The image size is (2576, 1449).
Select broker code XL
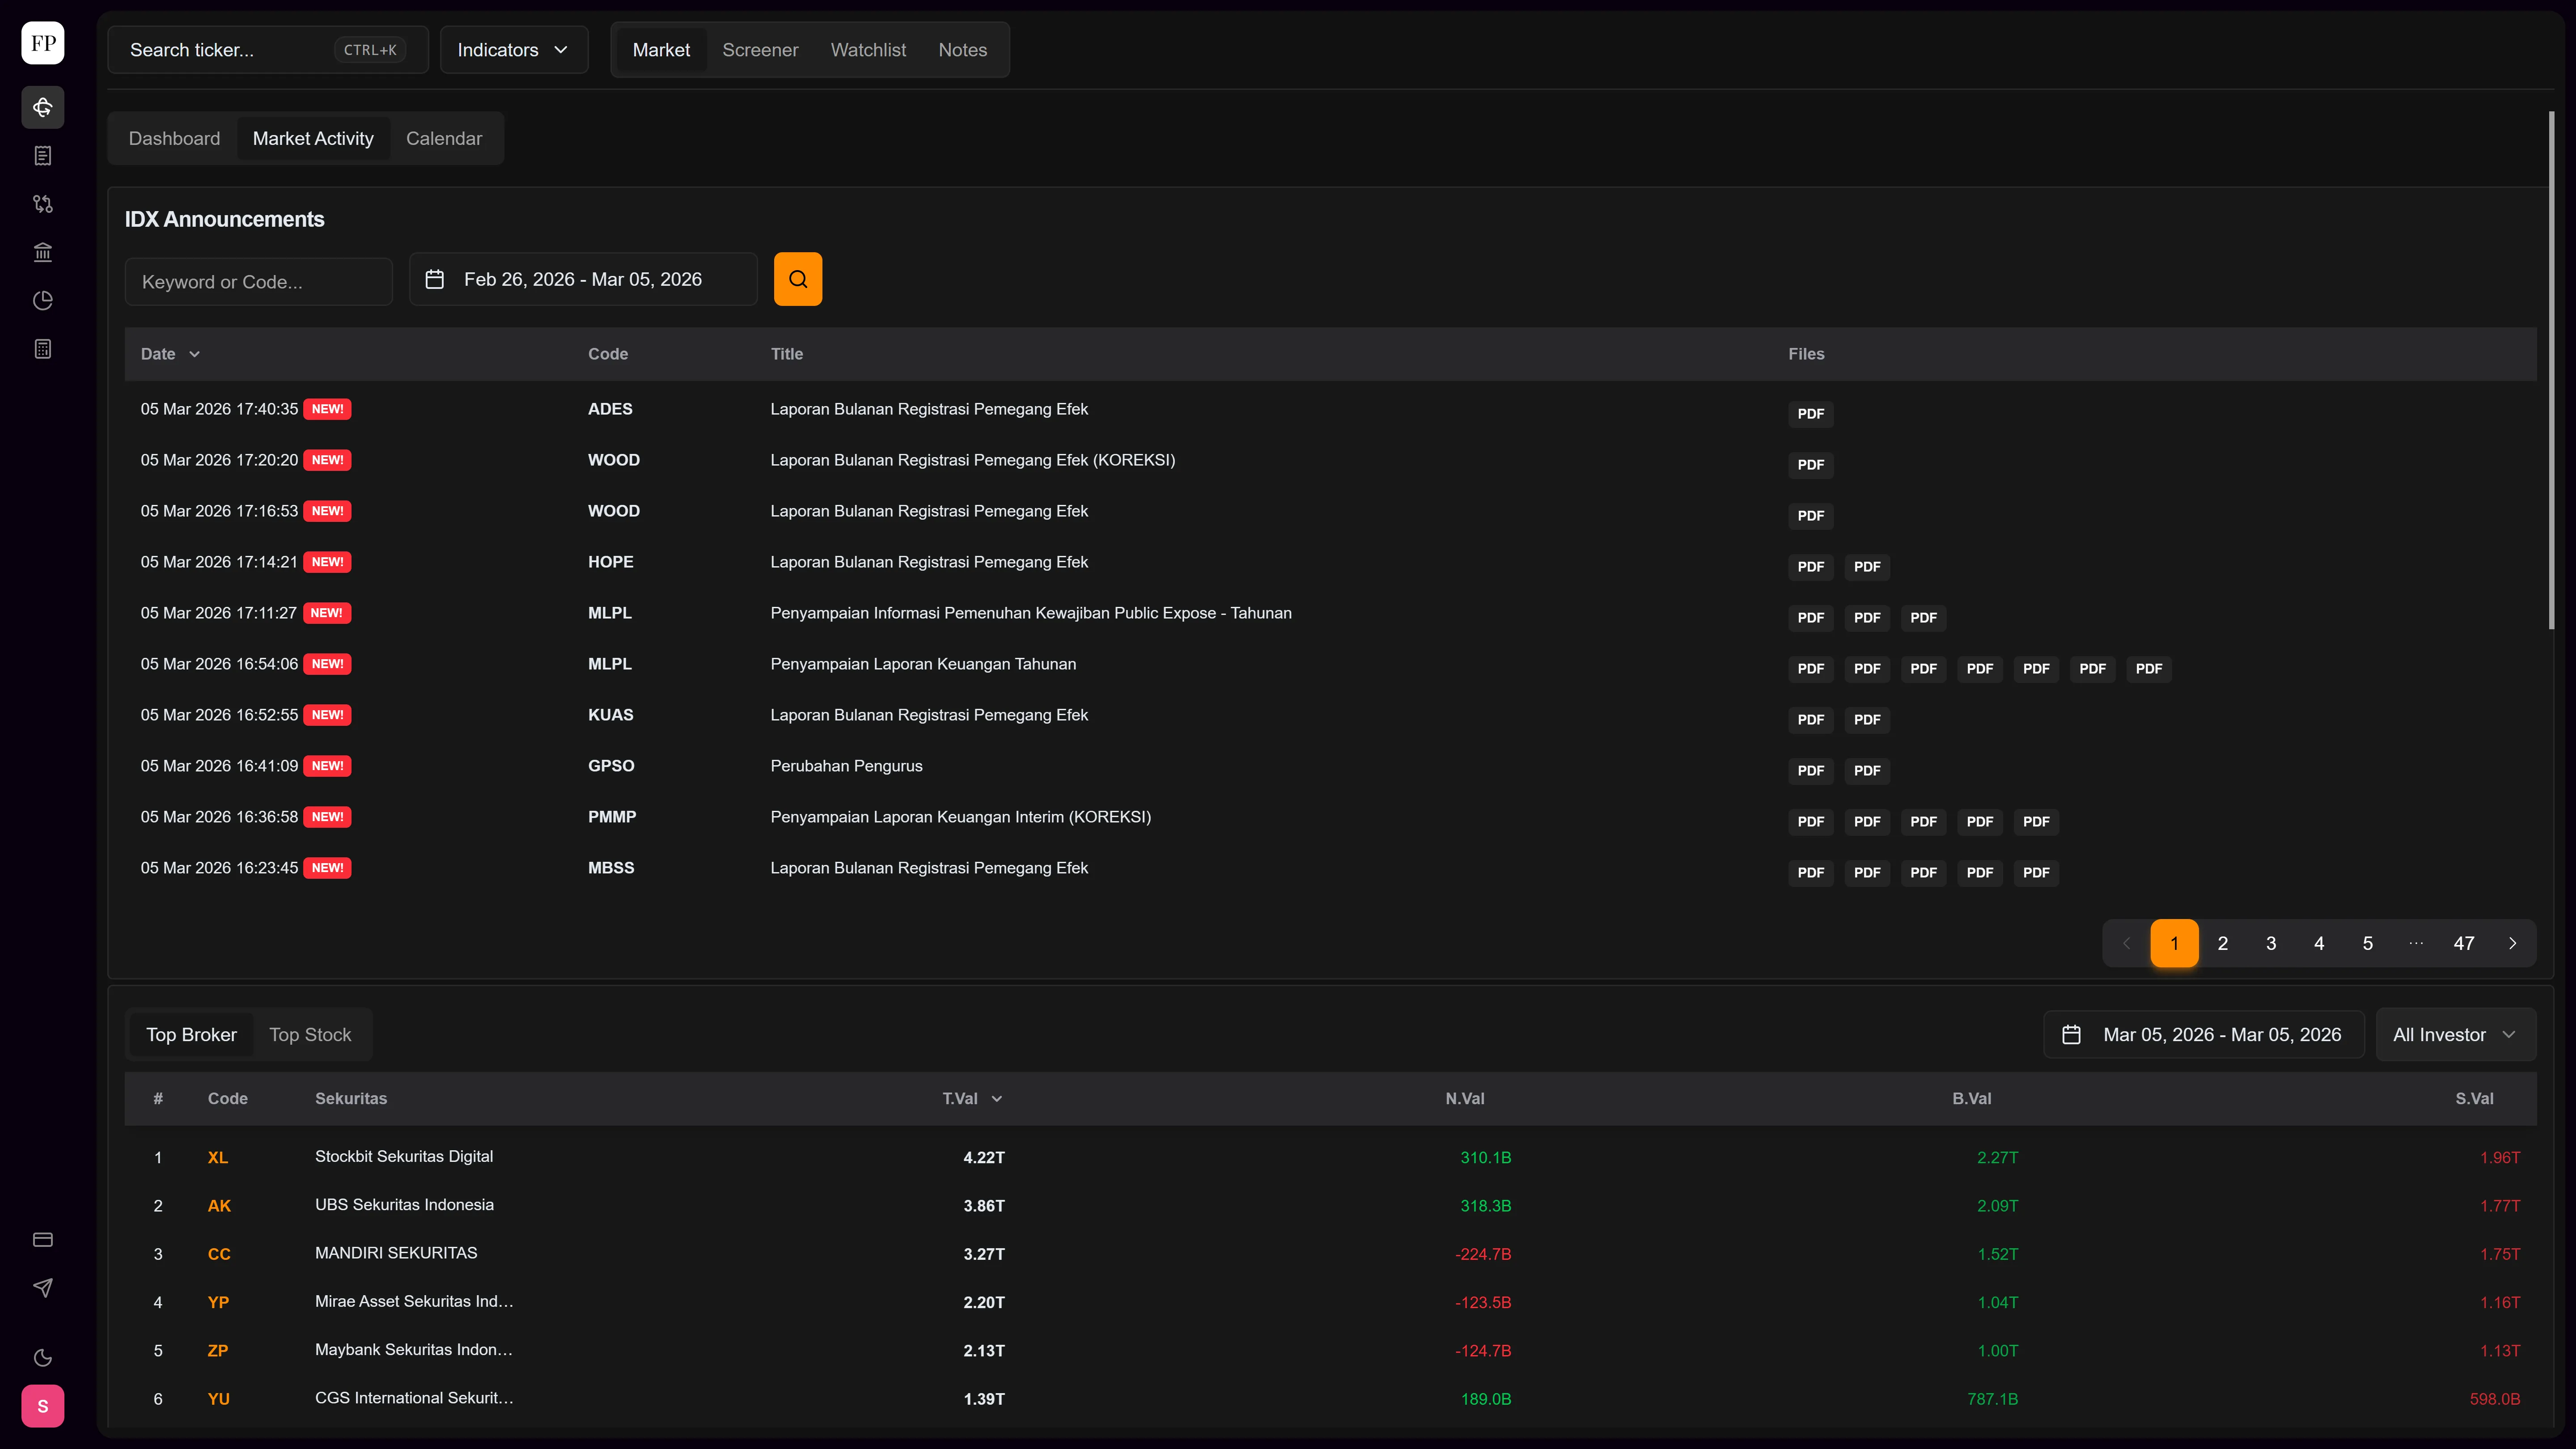(x=218, y=1157)
